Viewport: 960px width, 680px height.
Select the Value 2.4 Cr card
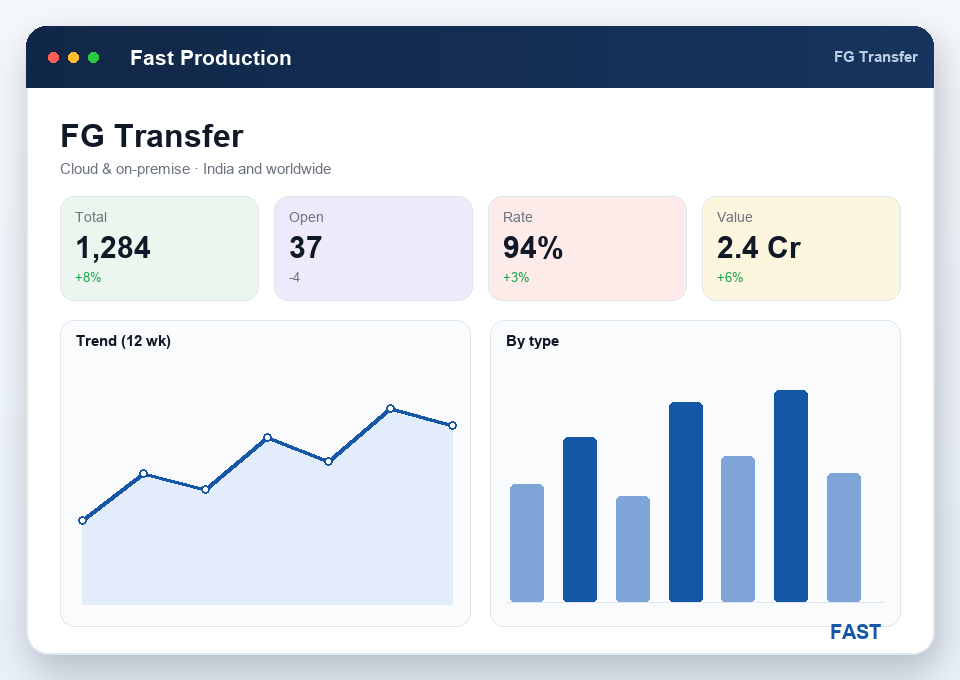[x=801, y=248]
